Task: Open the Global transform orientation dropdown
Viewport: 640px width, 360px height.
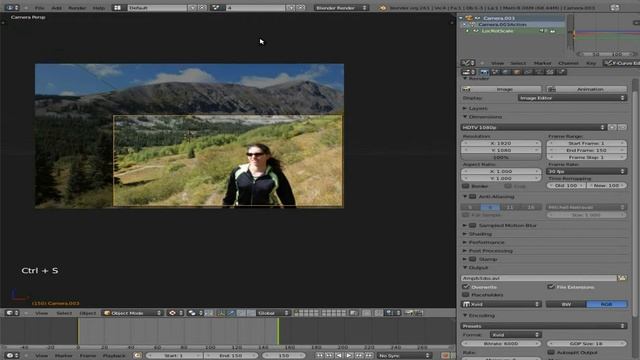Action: pos(273,313)
